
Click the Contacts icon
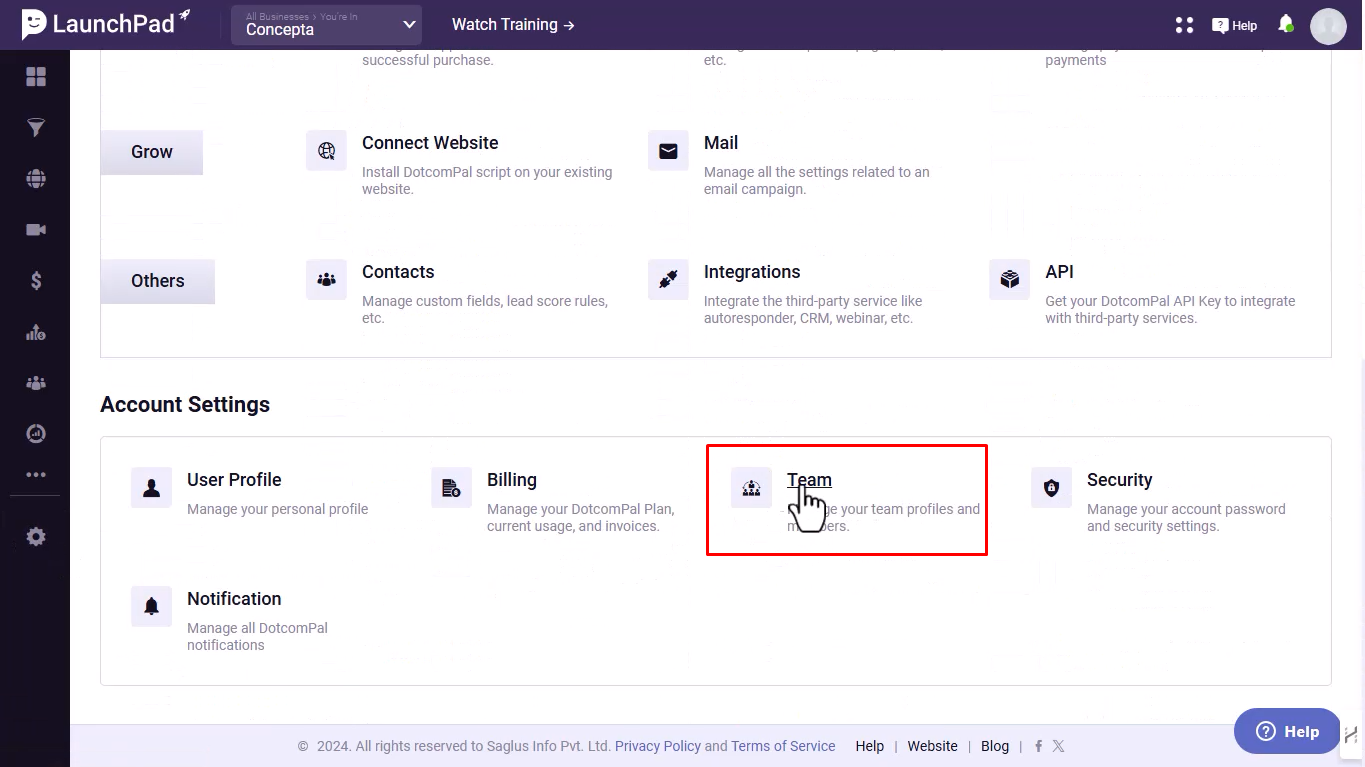click(x=326, y=280)
